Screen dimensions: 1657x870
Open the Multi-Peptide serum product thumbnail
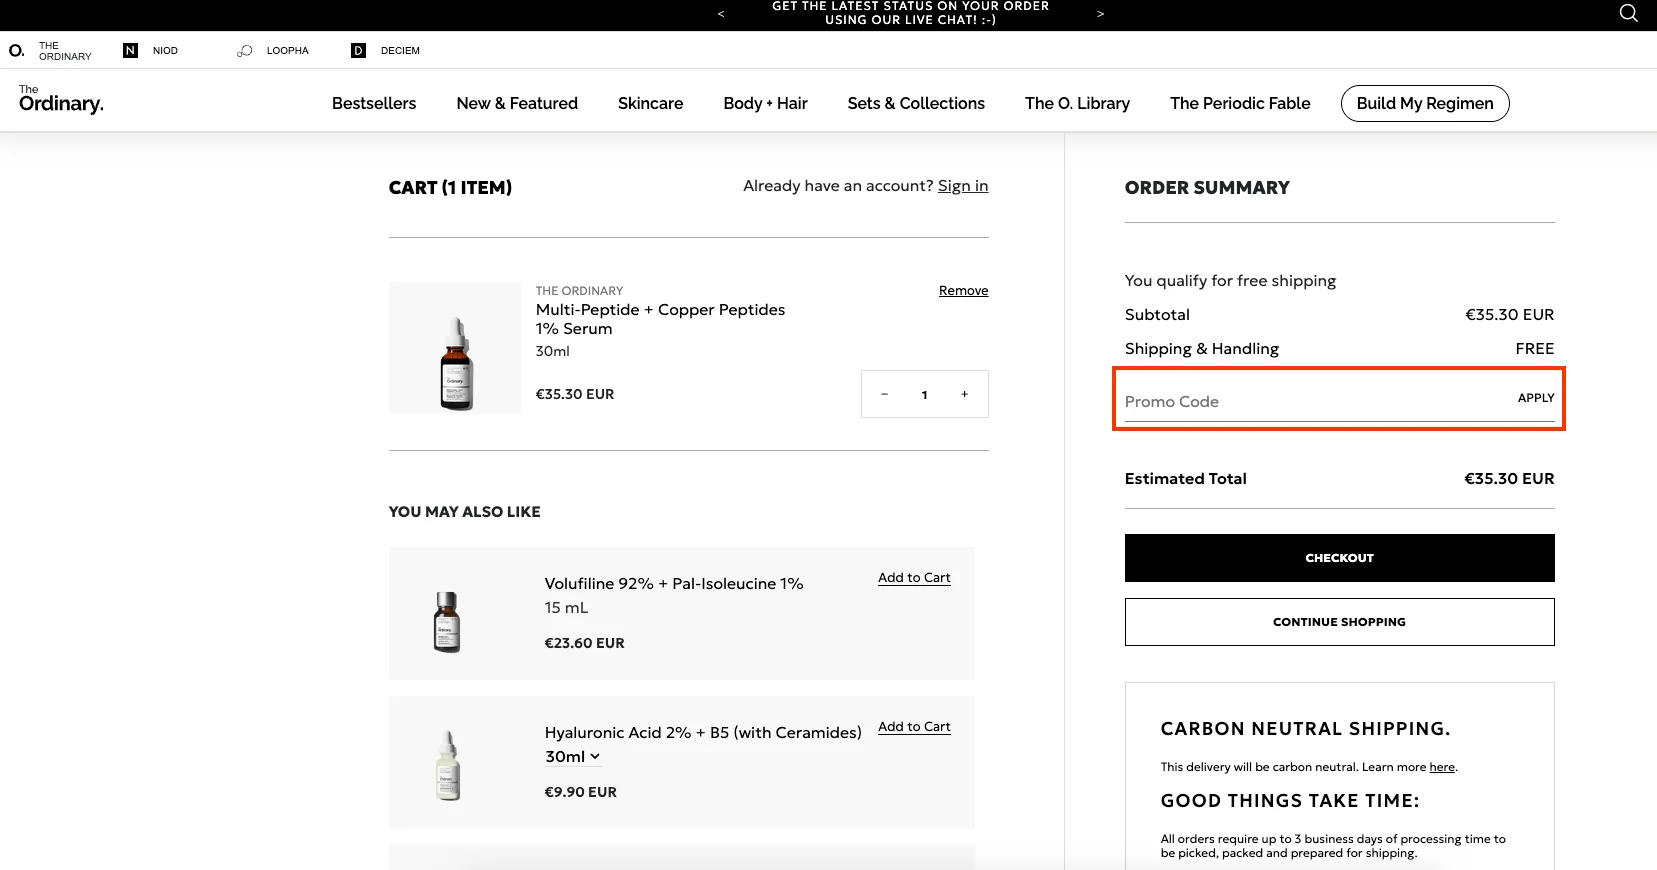pyautogui.click(x=454, y=347)
